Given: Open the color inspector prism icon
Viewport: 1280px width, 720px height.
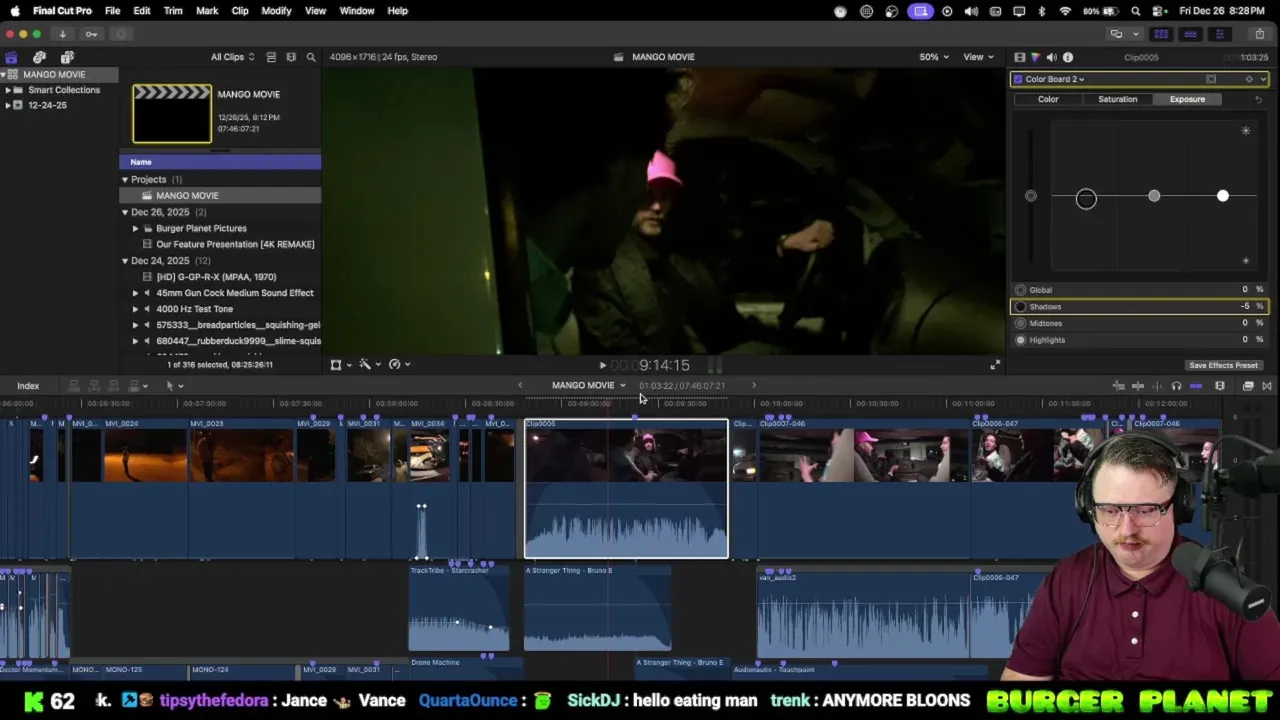Looking at the screenshot, I should point(1035,57).
